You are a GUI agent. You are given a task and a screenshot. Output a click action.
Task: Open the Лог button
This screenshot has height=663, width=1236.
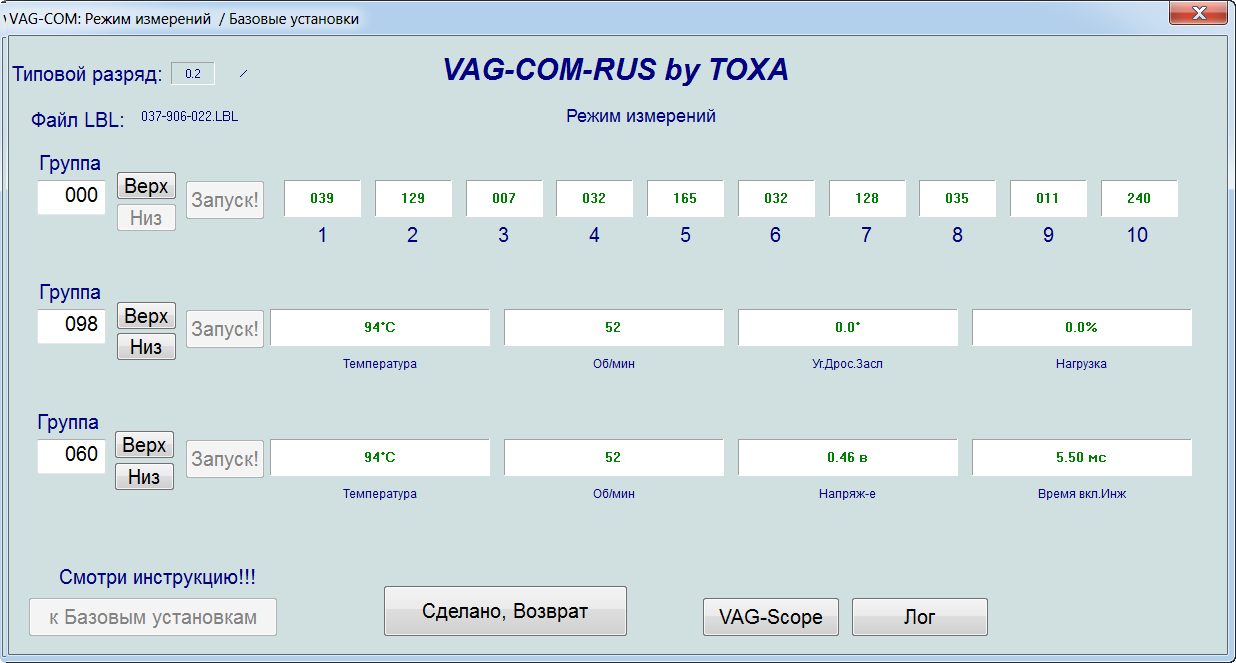[920, 617]
